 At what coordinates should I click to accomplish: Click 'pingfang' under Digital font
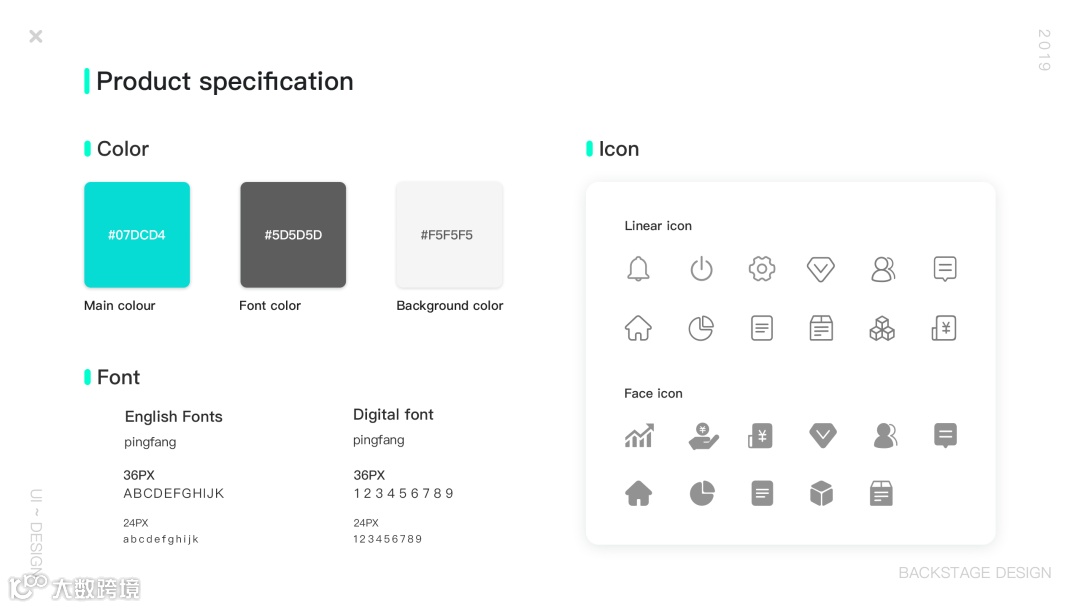tap(379, 440)
